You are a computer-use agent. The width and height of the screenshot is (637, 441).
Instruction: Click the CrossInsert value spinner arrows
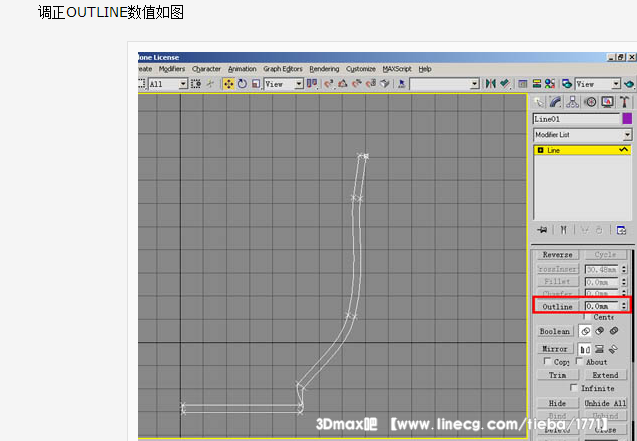(624, 269)
